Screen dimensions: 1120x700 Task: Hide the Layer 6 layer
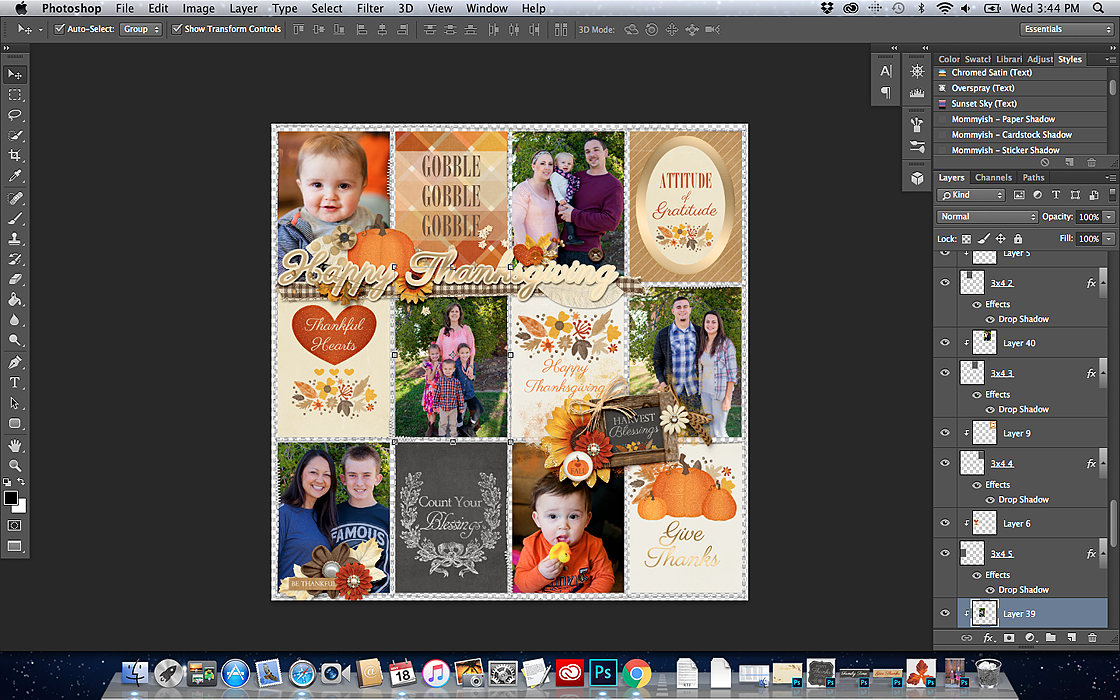pyautogui.click(x=945, y=523)
